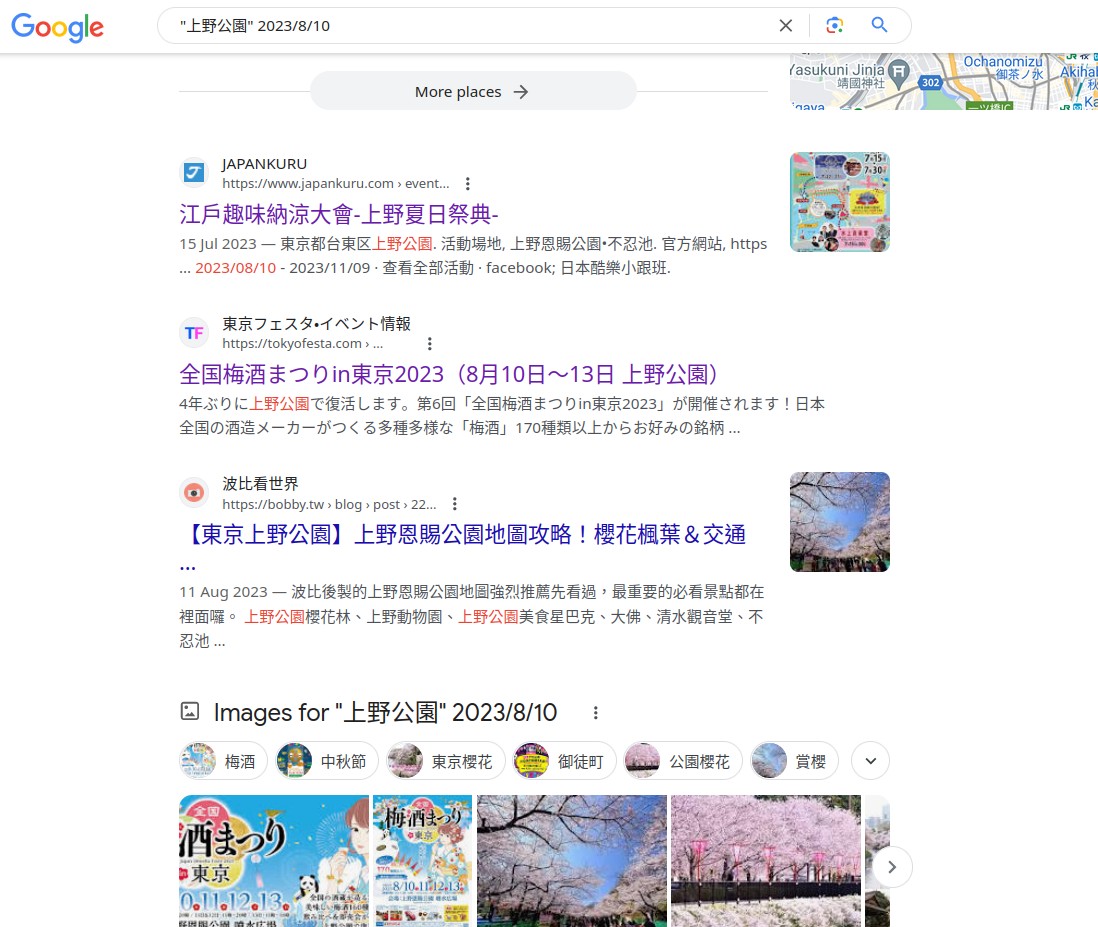Click the More places button
1098x927 pixels.
(x=473, y=91)
